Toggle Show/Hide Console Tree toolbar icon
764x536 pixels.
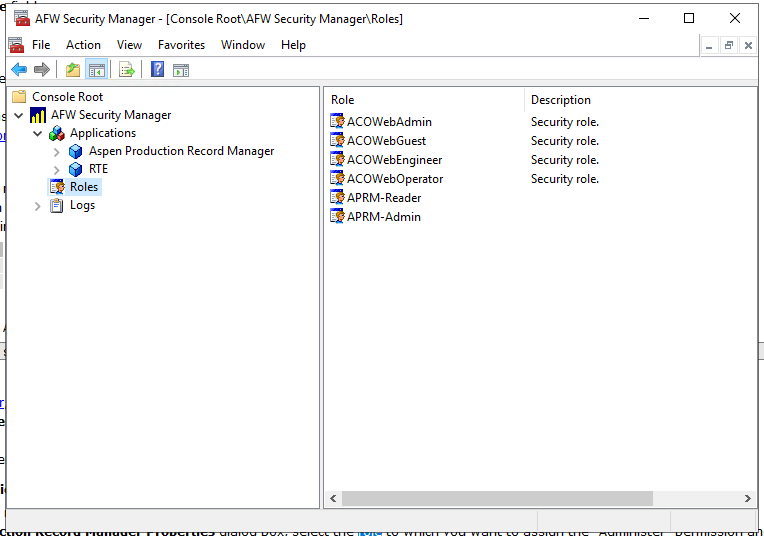(97, 69)
